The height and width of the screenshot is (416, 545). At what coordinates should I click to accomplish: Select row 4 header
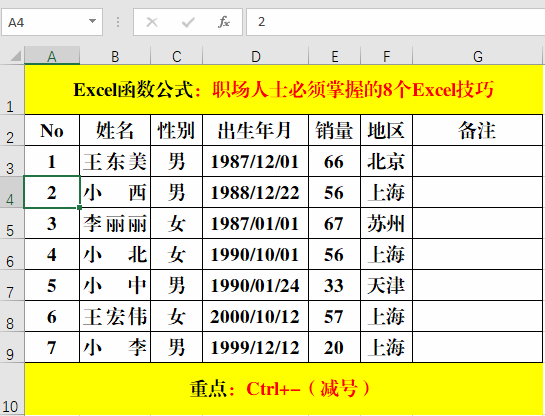pyautogui.click(x=12, y=192)
